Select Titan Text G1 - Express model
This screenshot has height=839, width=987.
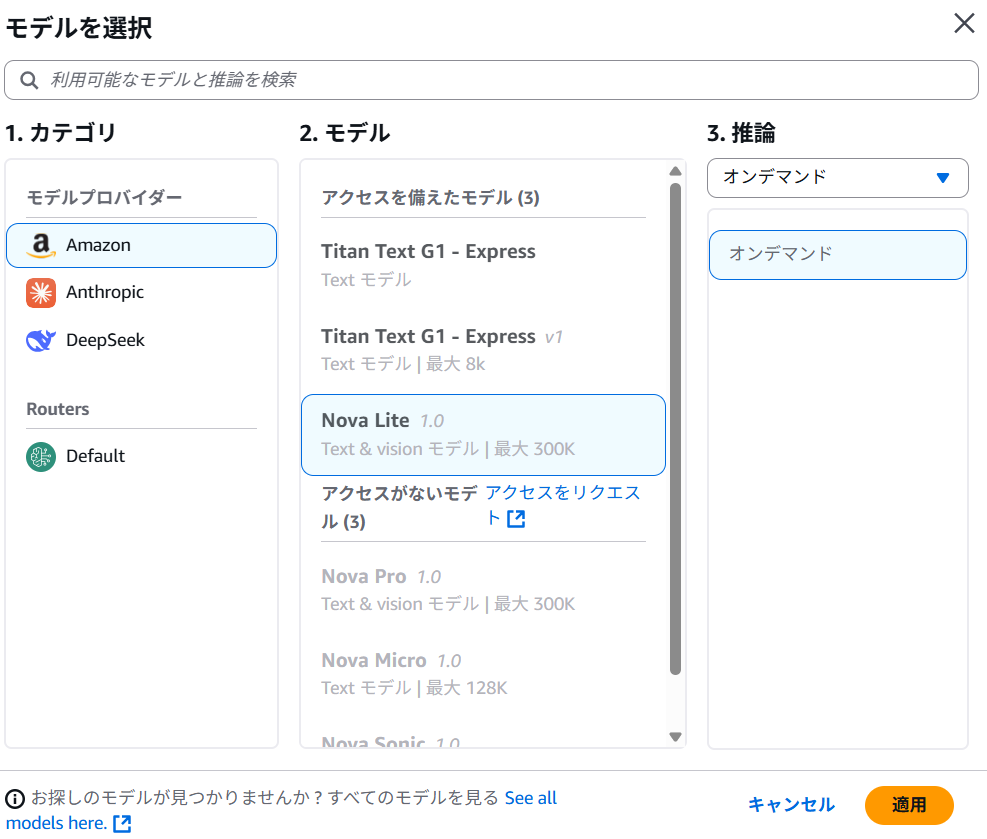[483, 265]
